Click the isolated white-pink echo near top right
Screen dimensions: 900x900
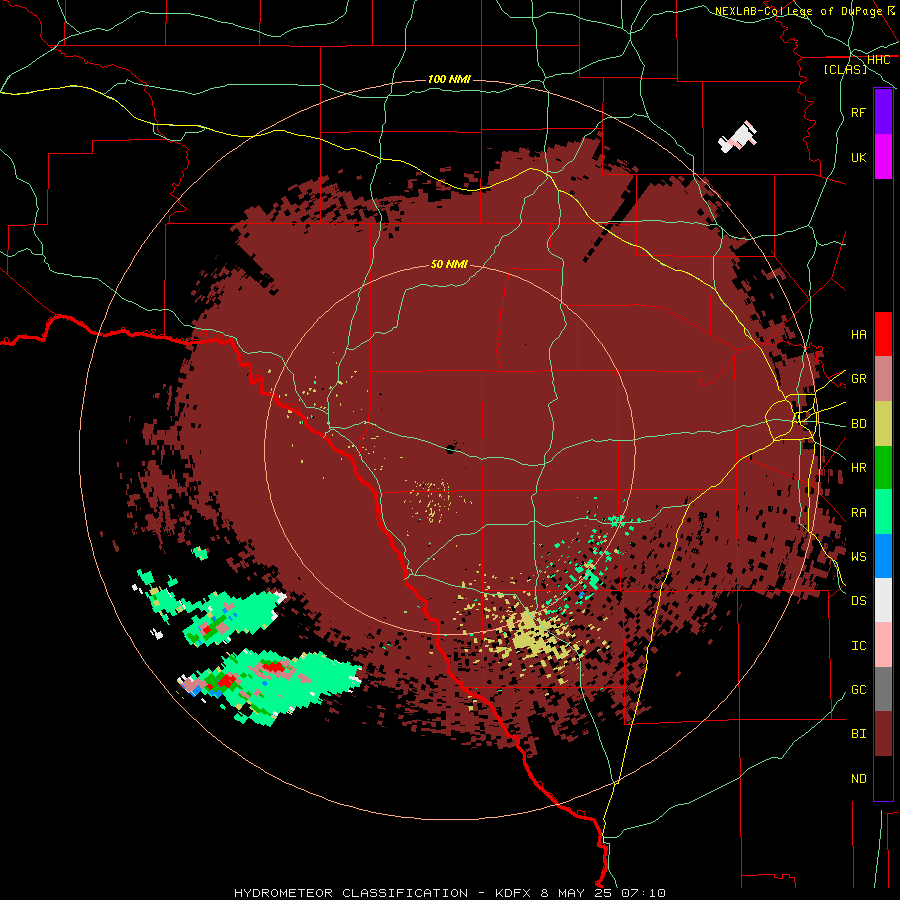pos(738,137)
